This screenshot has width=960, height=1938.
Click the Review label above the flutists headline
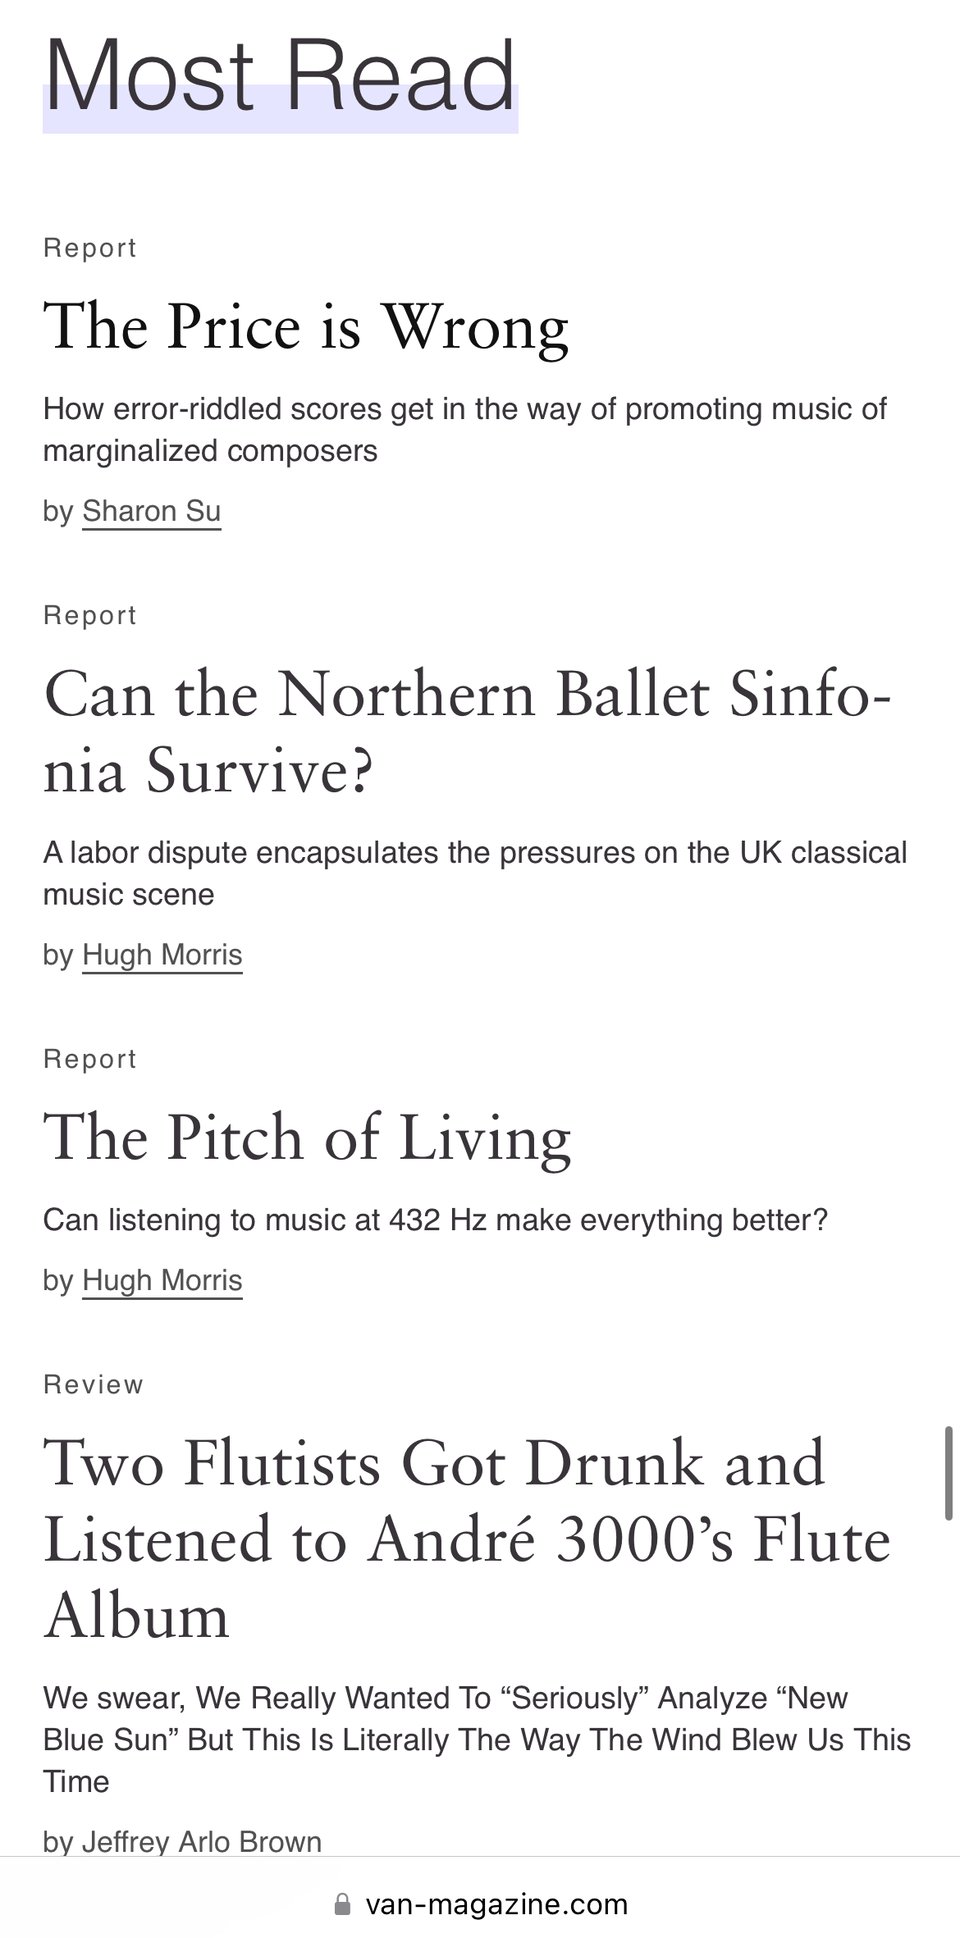pos(93,1385)
